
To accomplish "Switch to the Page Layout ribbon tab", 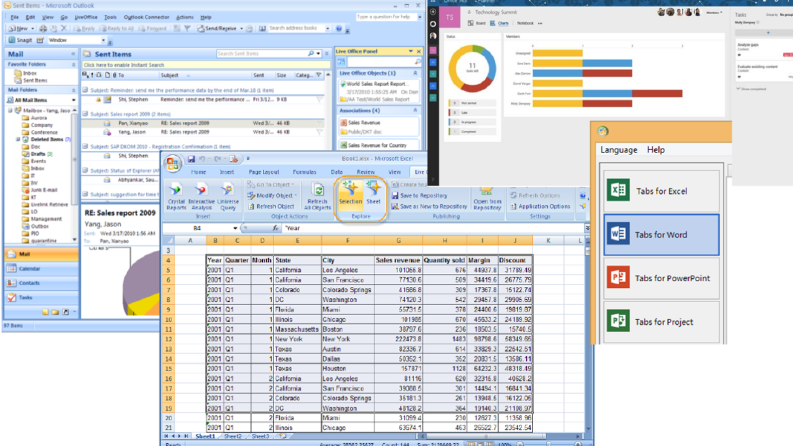I will click(263, 172).
